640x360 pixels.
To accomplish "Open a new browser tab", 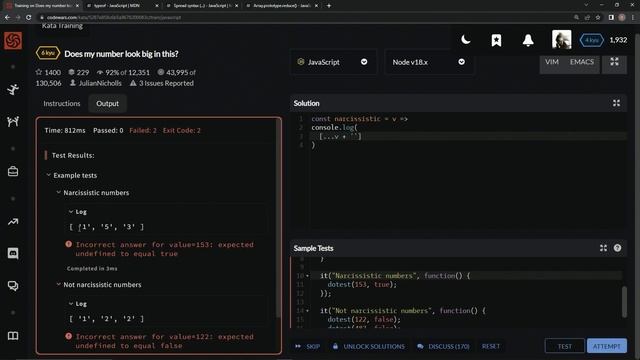I will click(329, 6).
